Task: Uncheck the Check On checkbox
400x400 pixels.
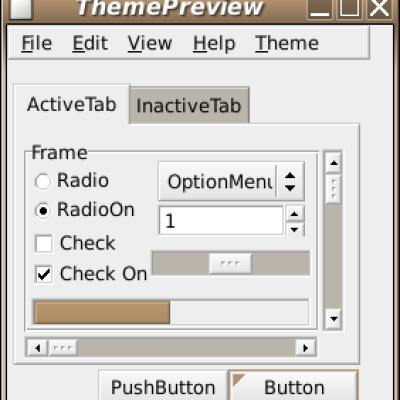Action: pos(91,274)
